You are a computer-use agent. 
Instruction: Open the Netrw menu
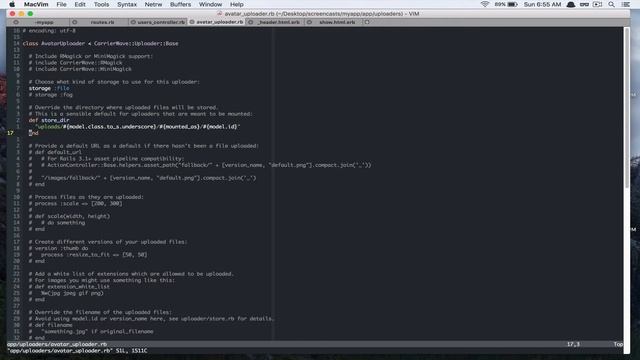(153, 4)
